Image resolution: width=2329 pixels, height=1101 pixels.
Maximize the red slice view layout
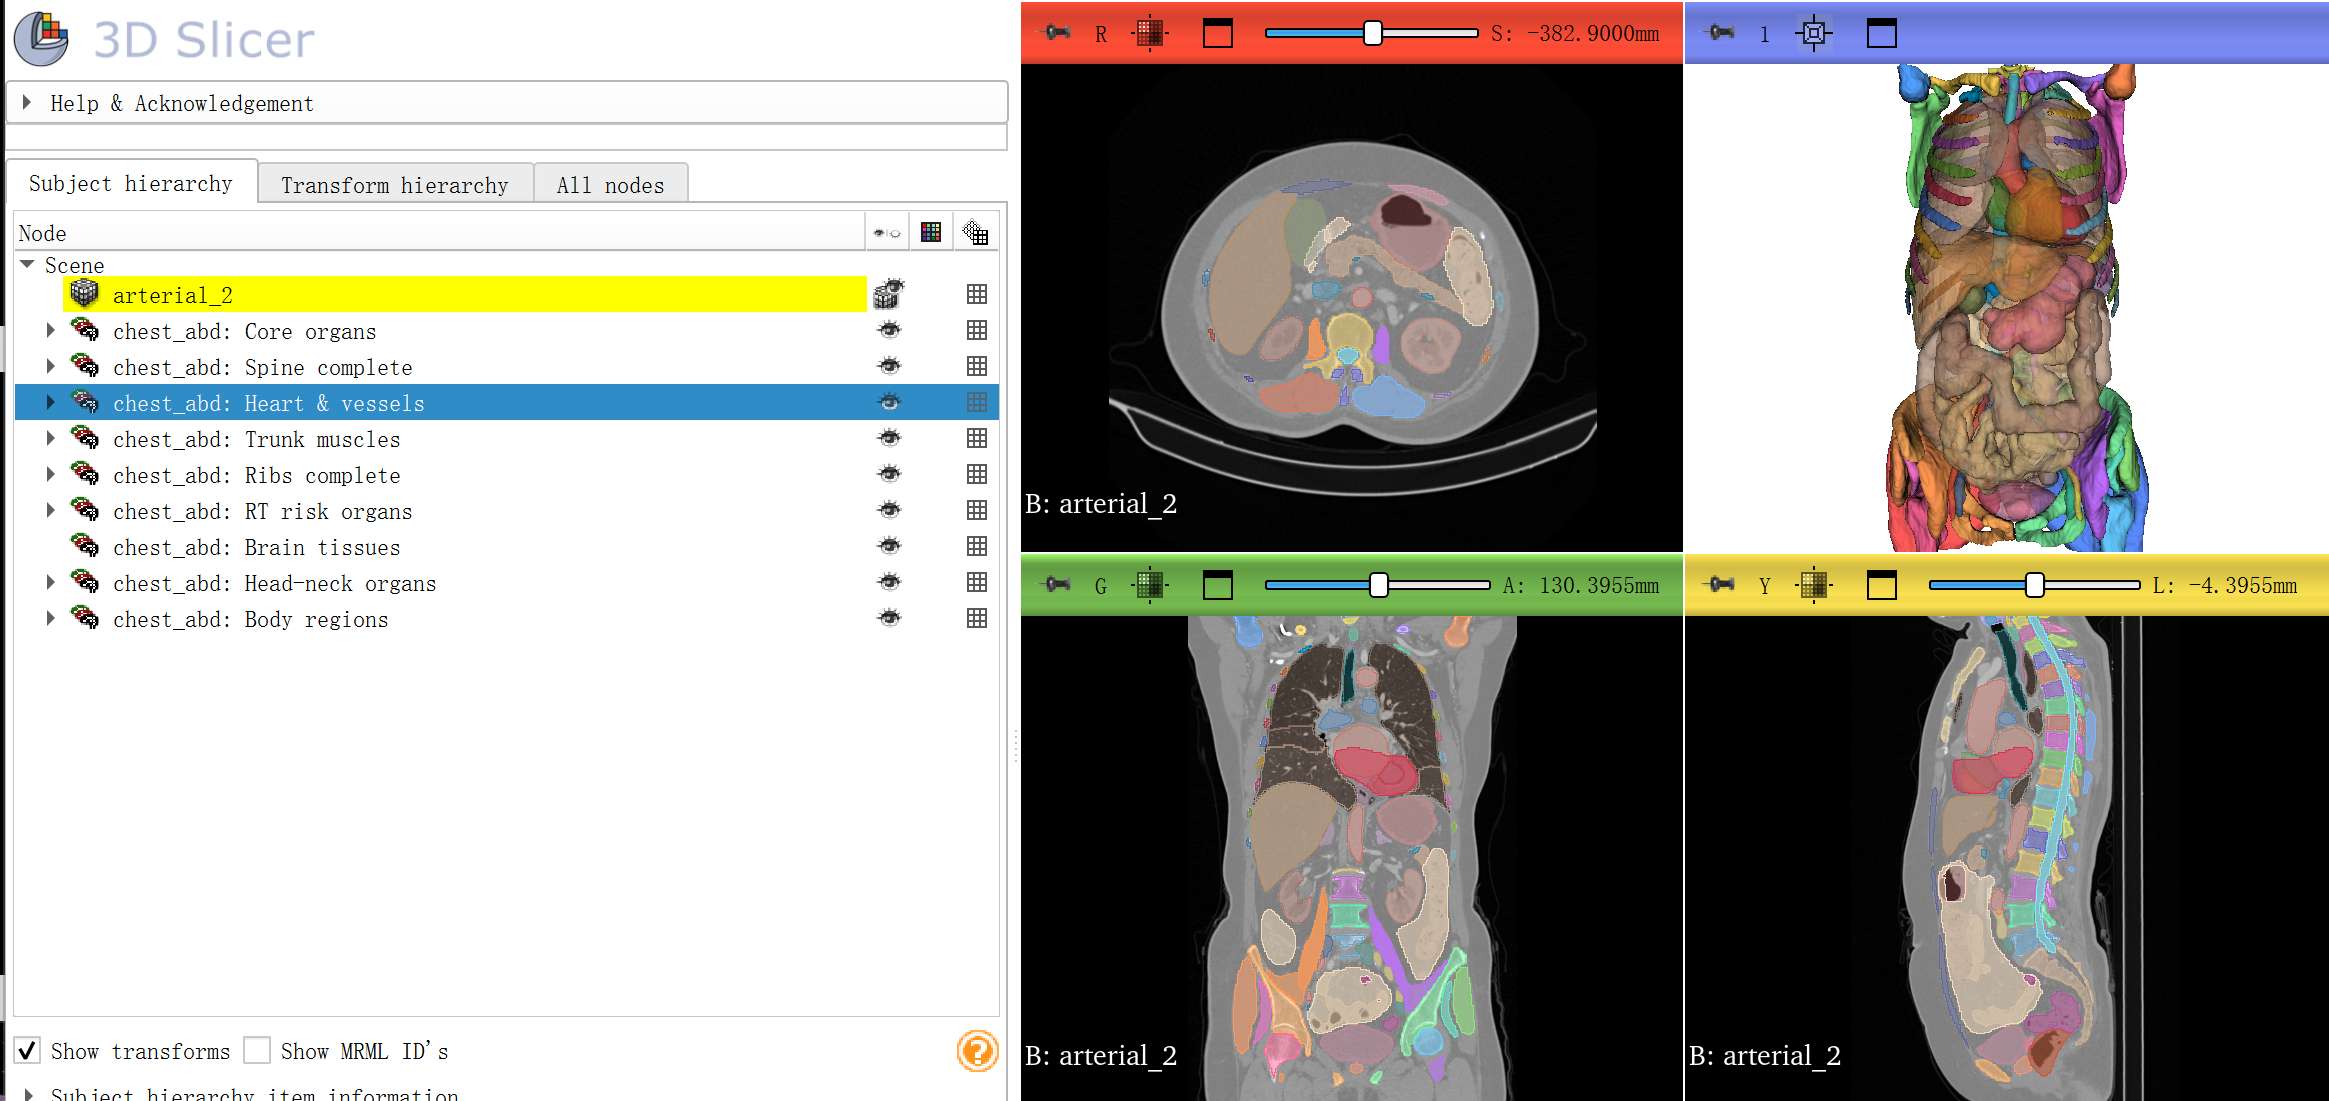[x=1217, y=33]
